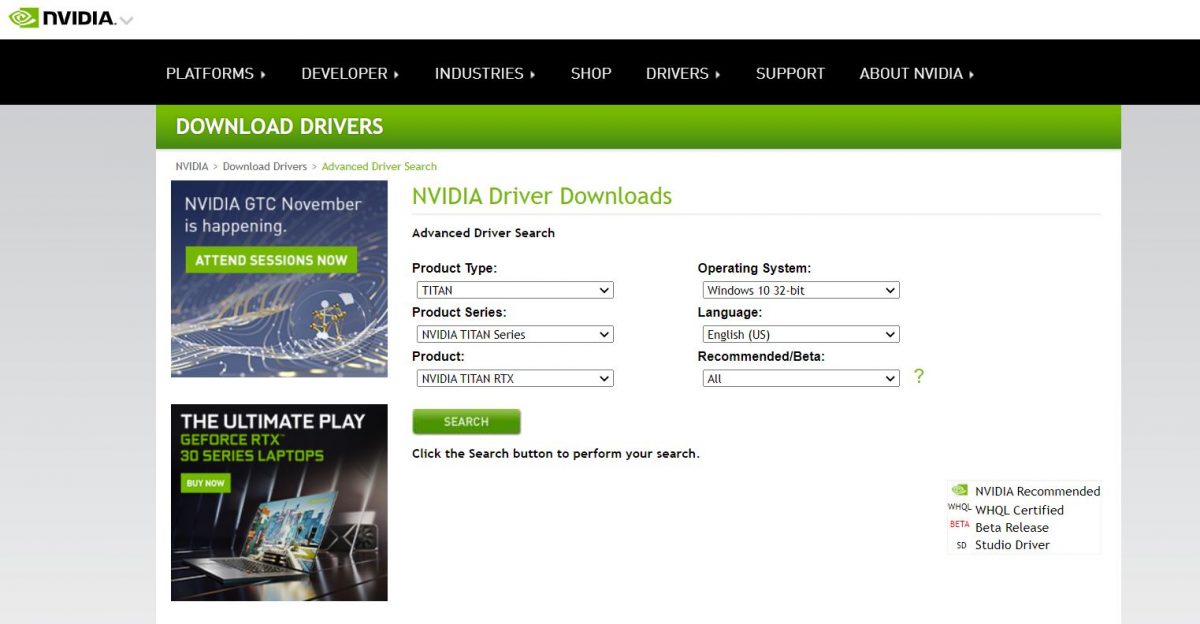Click the 'Click the Search button' instruction text

coord(556,453)
